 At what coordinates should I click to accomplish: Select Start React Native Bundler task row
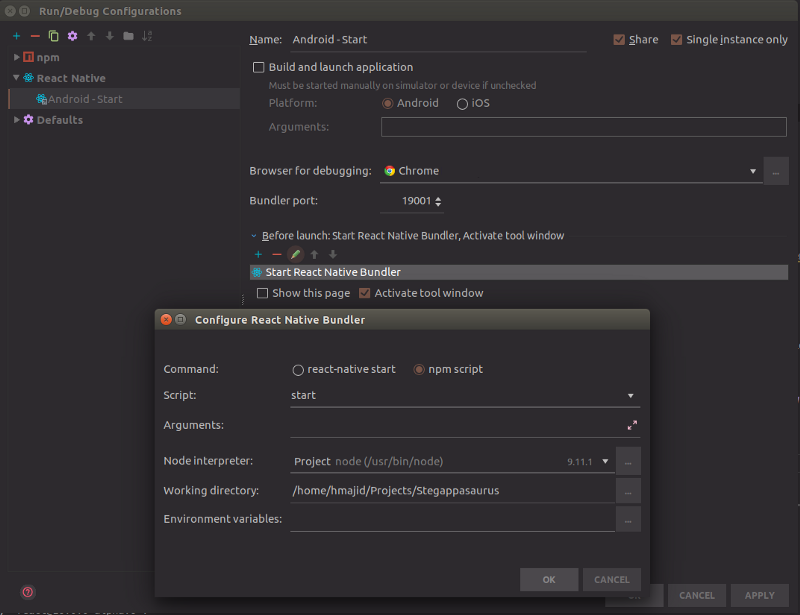519,273
